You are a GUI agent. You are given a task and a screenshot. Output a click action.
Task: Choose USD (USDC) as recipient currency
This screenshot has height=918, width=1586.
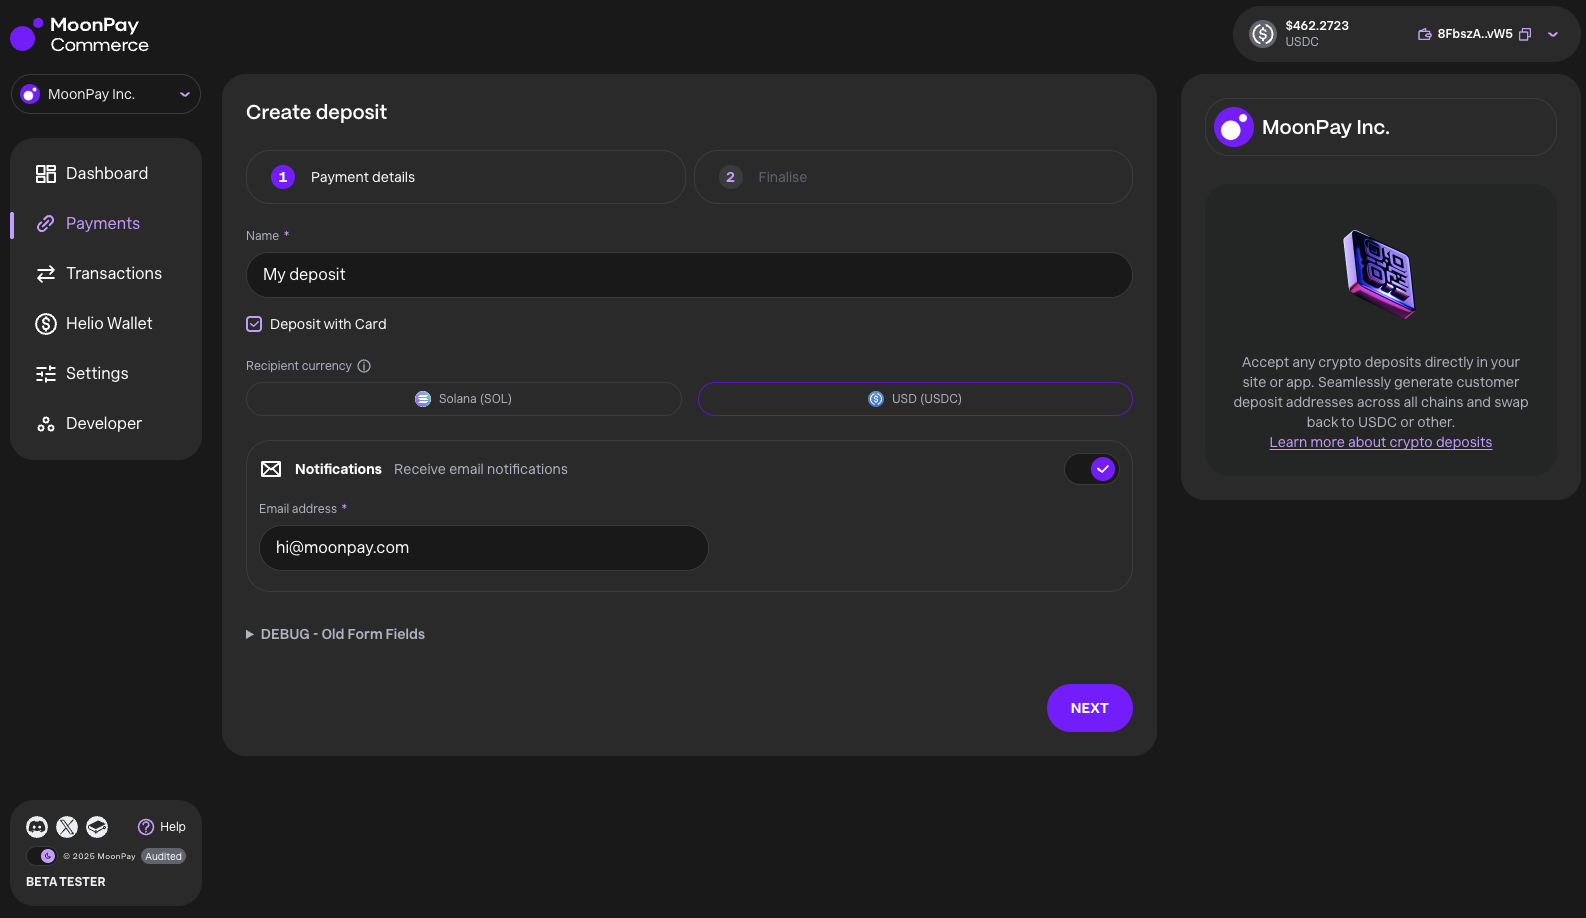tap(915, 399)
